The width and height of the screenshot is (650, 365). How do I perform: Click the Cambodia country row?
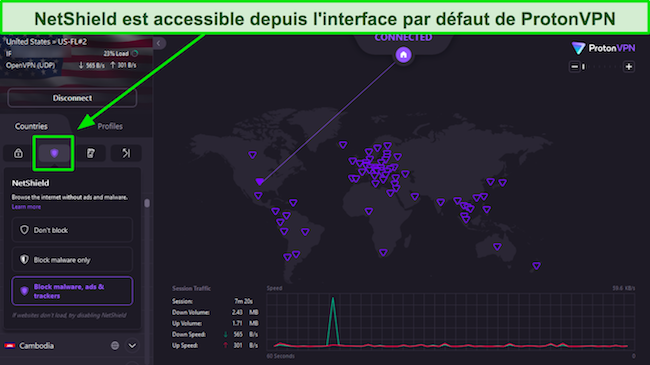tap(72, 346)
